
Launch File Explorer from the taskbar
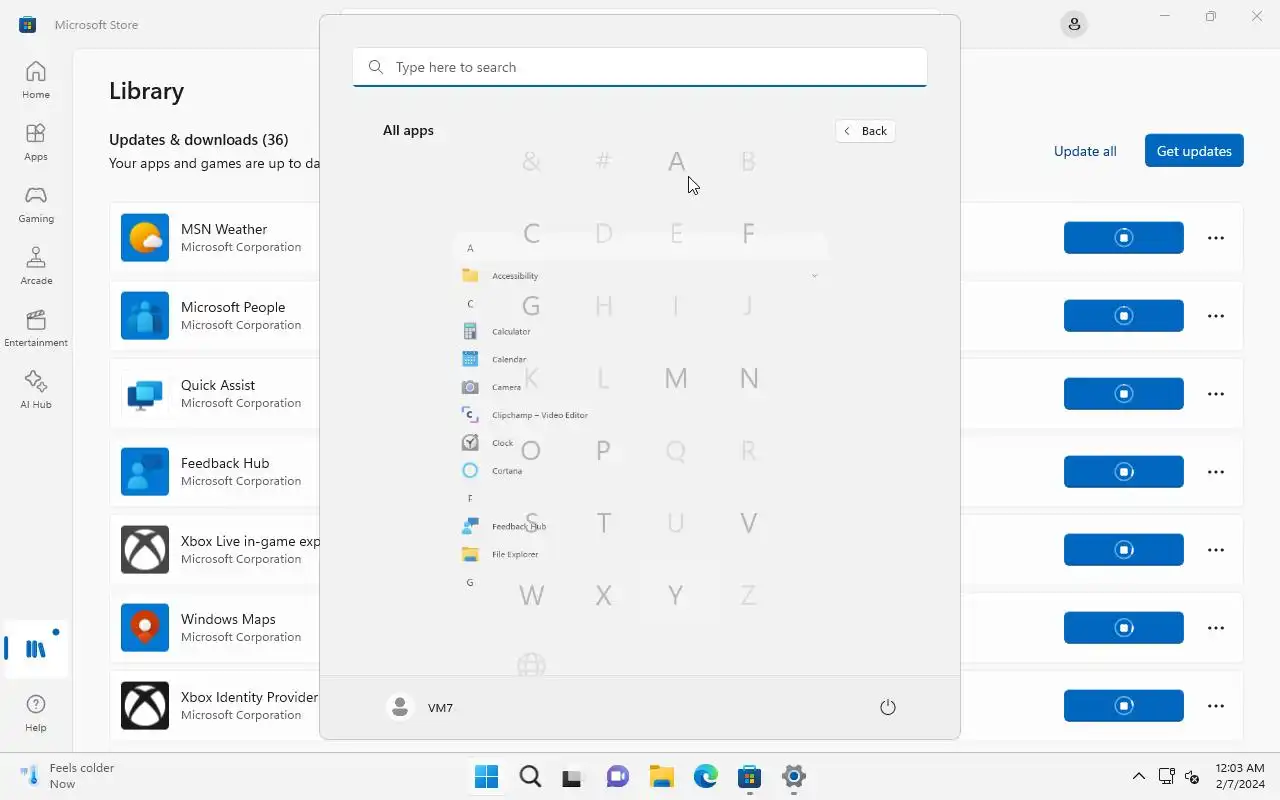pyautogui.click(x=662, y=776)
